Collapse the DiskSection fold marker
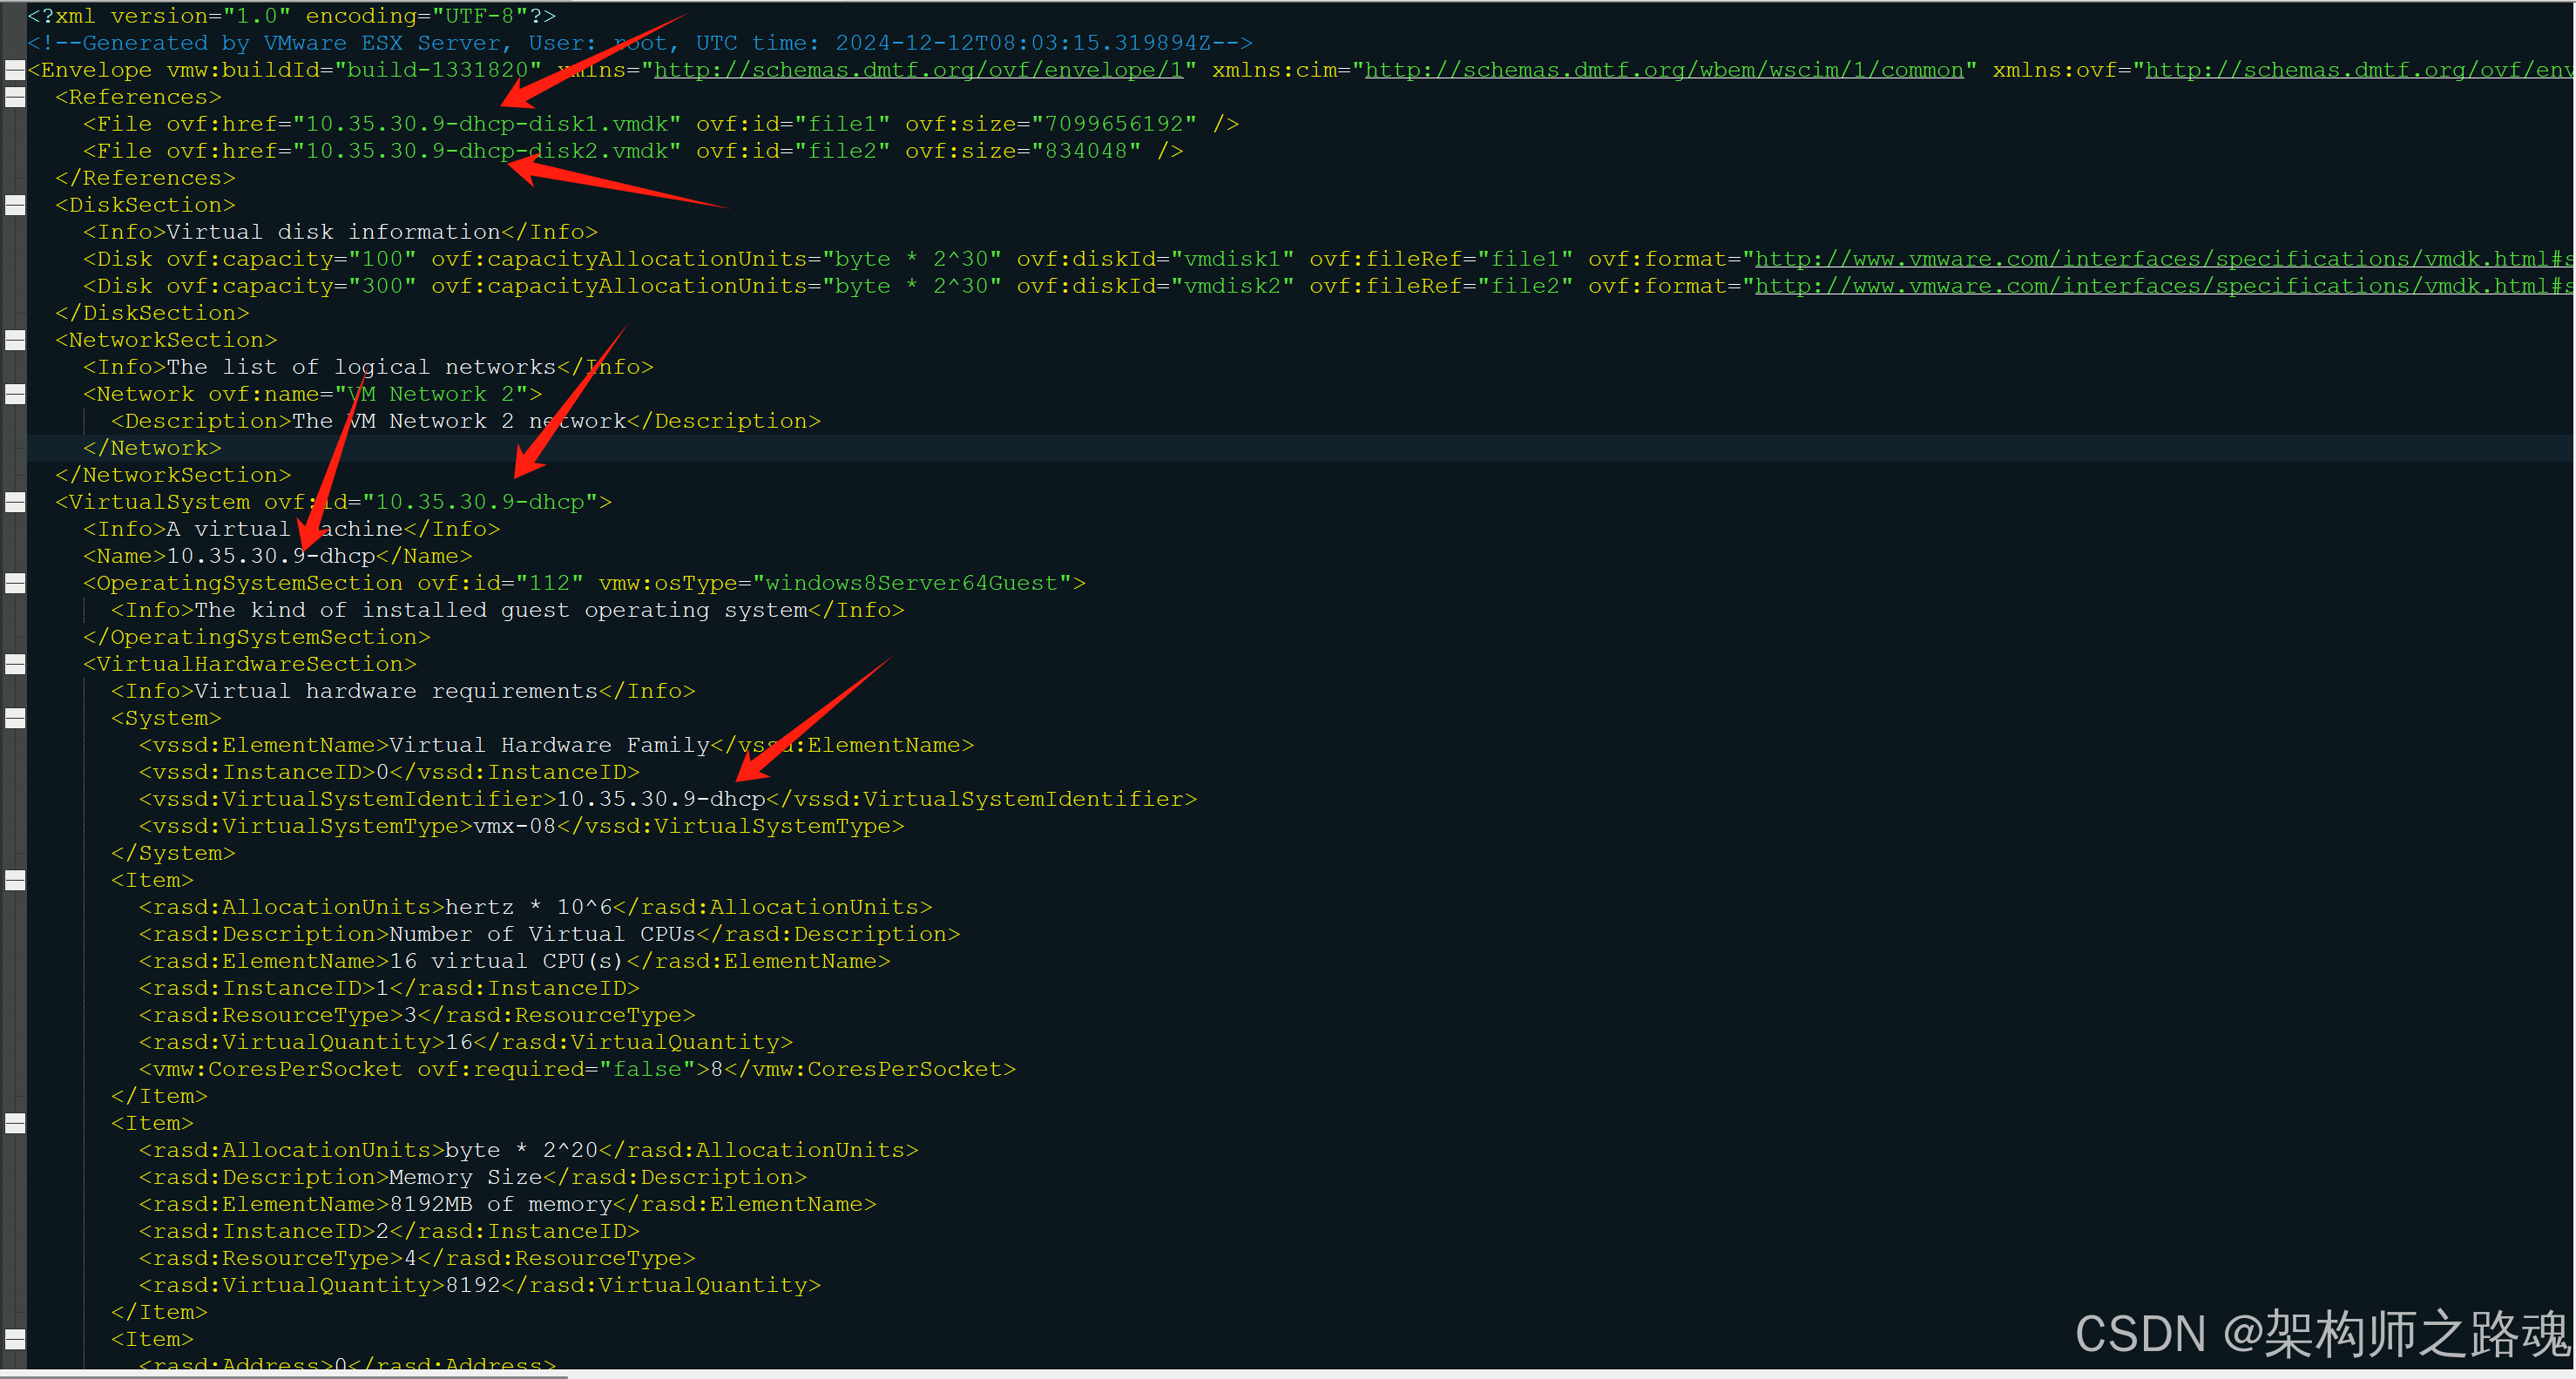Viewport: 2576px width, 1379px height. pyautogui.click(x=15, y=205)
